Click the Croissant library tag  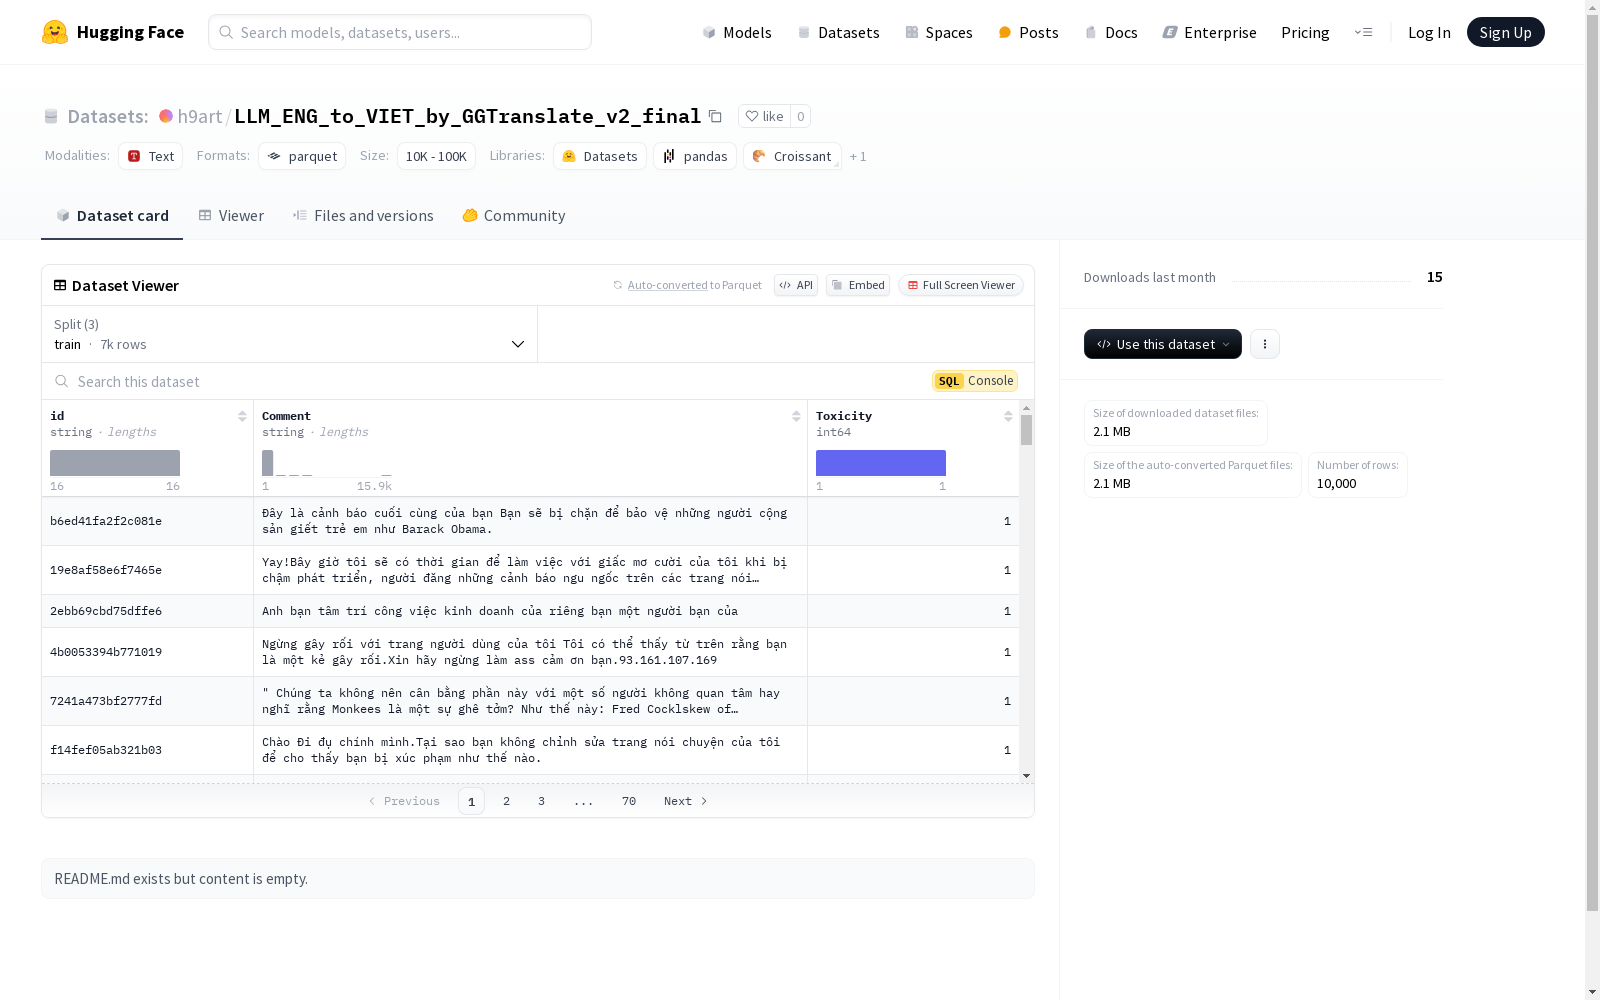[792, 156]
